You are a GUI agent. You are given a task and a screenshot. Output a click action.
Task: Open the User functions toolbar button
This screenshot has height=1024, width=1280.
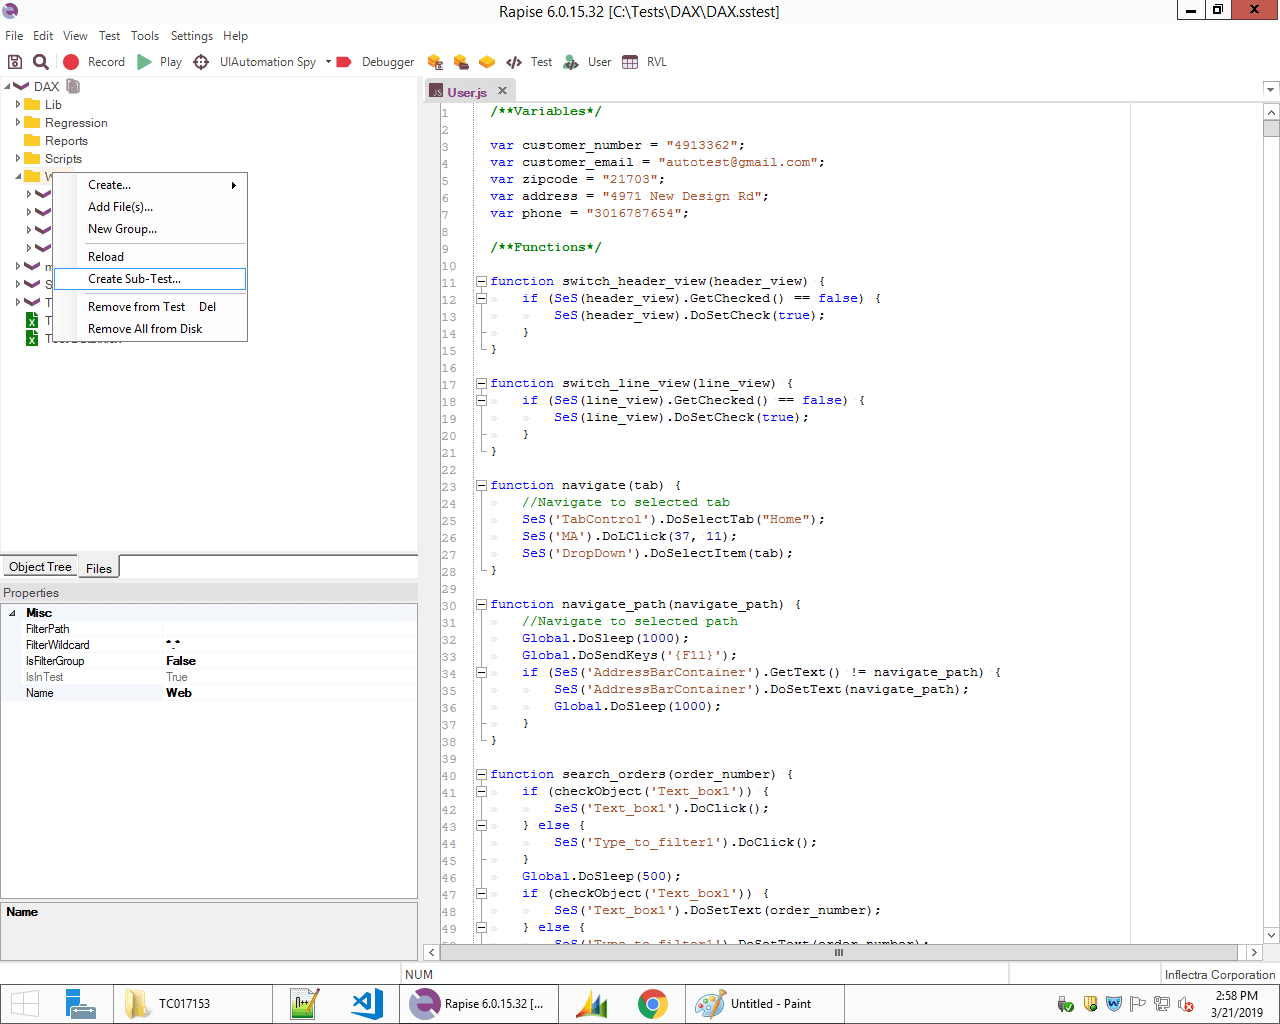(587, 62)
